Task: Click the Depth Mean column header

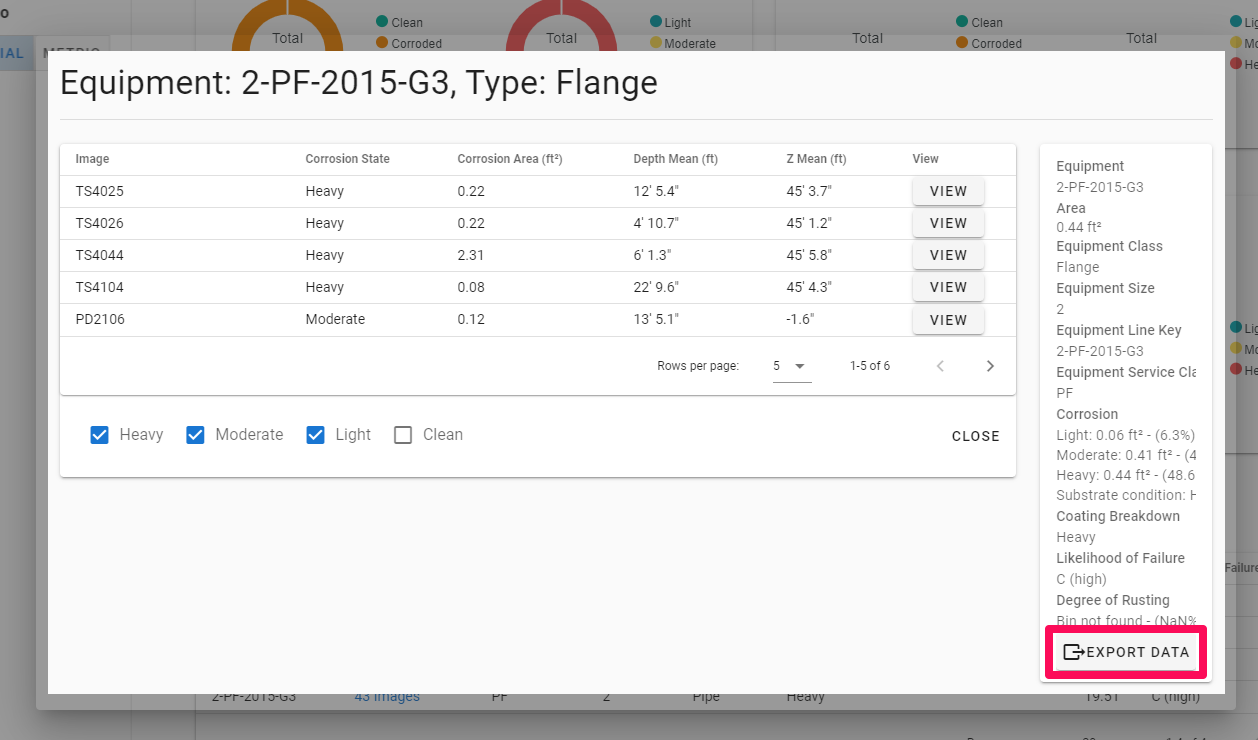Action: 675,159
